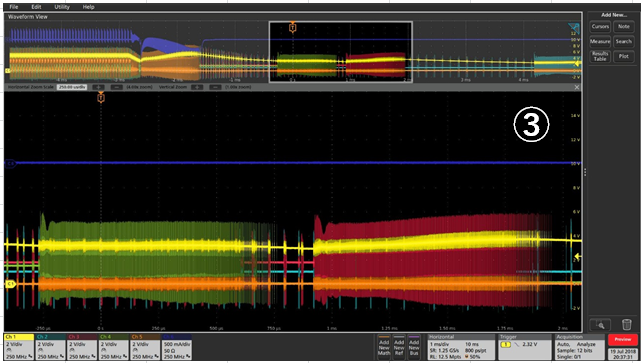Select the C6 blue waveform handle
Image resolution: width=641 pixels, height=363 pixels.
(x=10, y=163)
